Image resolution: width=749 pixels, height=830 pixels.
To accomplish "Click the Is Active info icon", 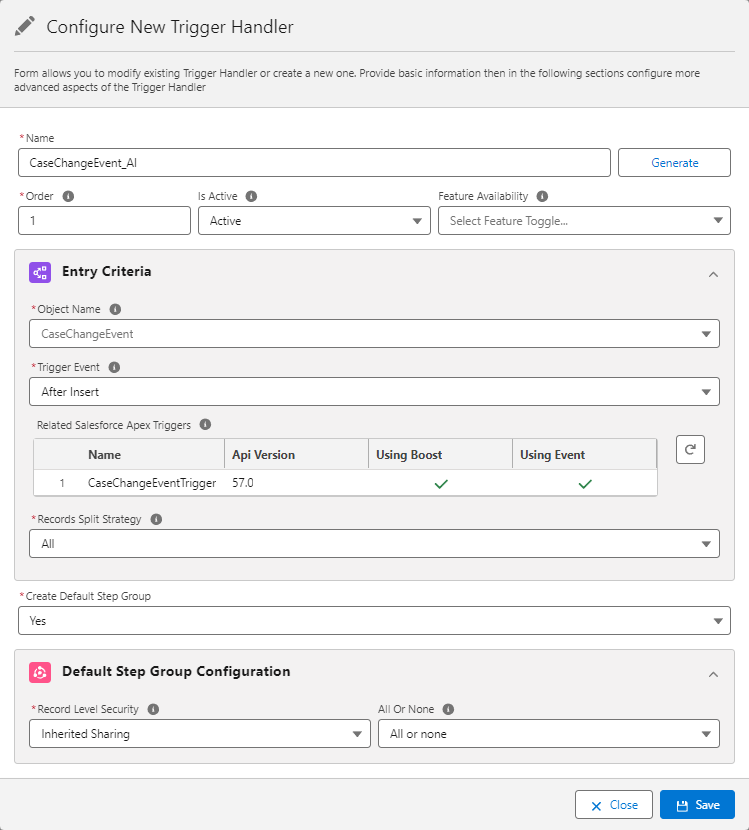I will pyautogui.click(x=250, y=196).
